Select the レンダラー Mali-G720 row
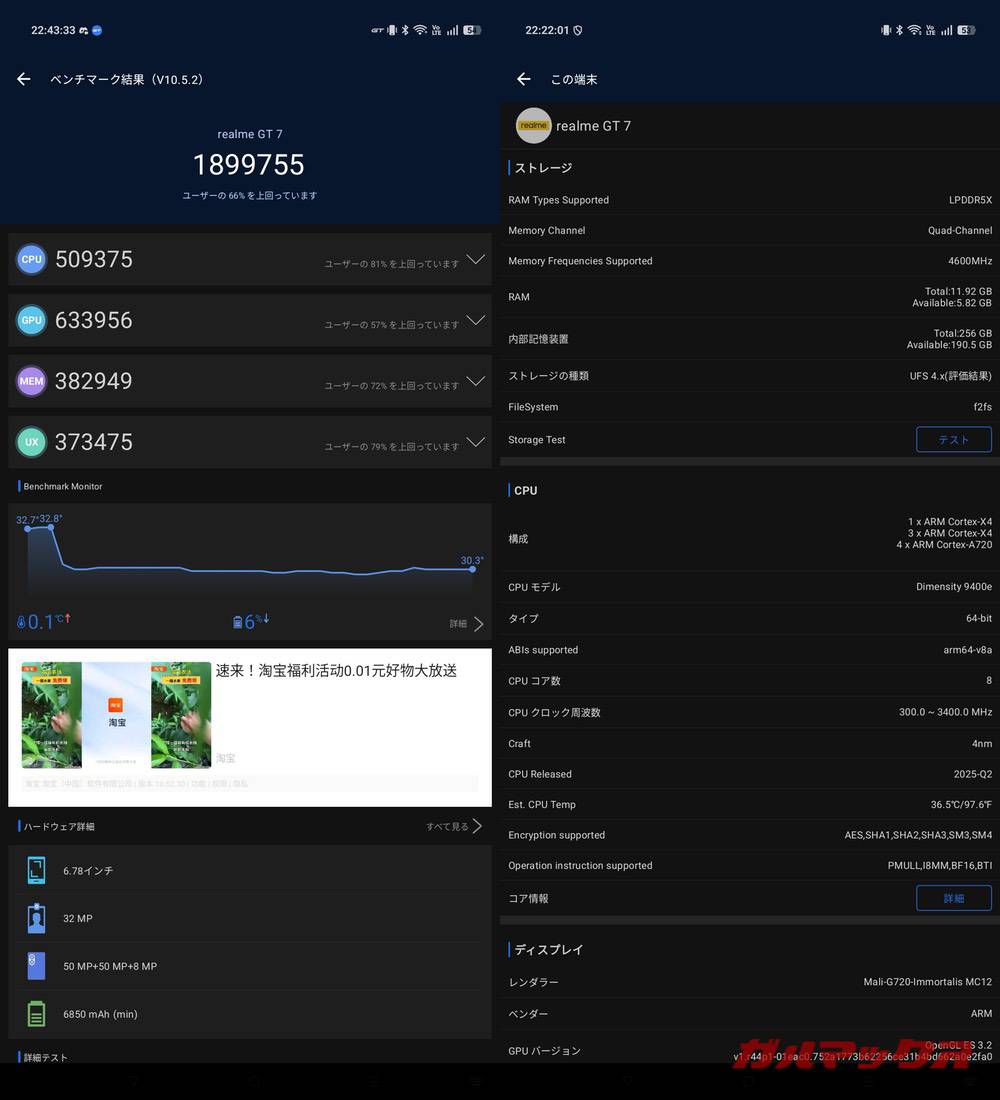This screenshot has width=1000, height=1100. pos(749,982)
